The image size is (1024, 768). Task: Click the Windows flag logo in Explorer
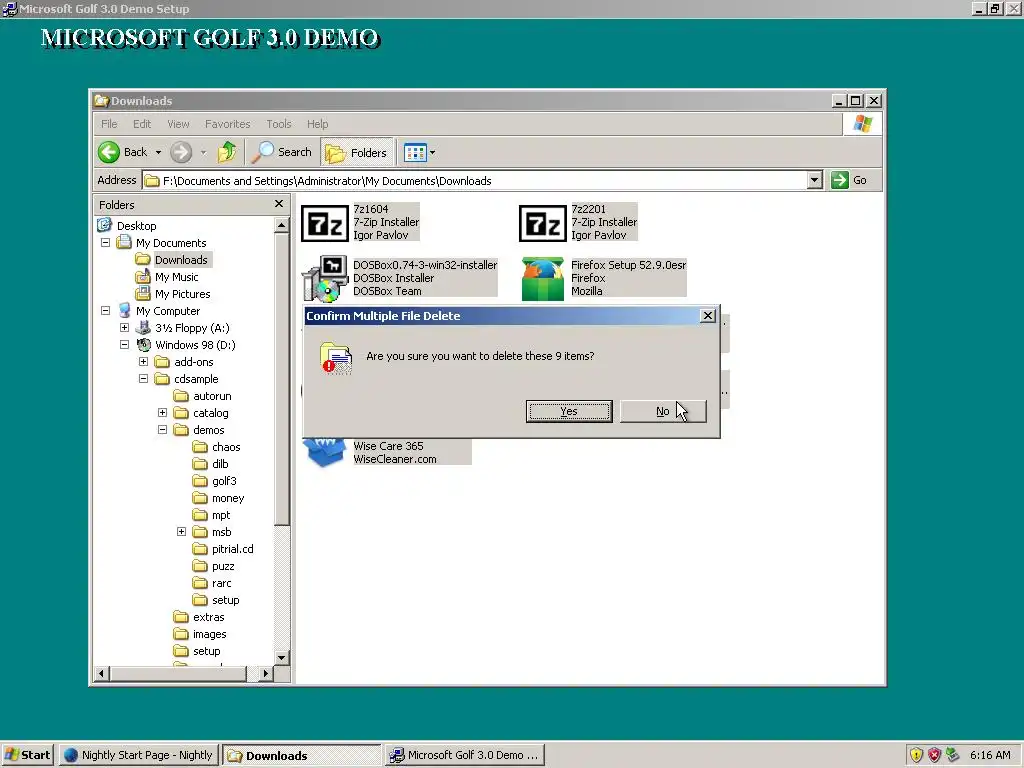[862, 124]
